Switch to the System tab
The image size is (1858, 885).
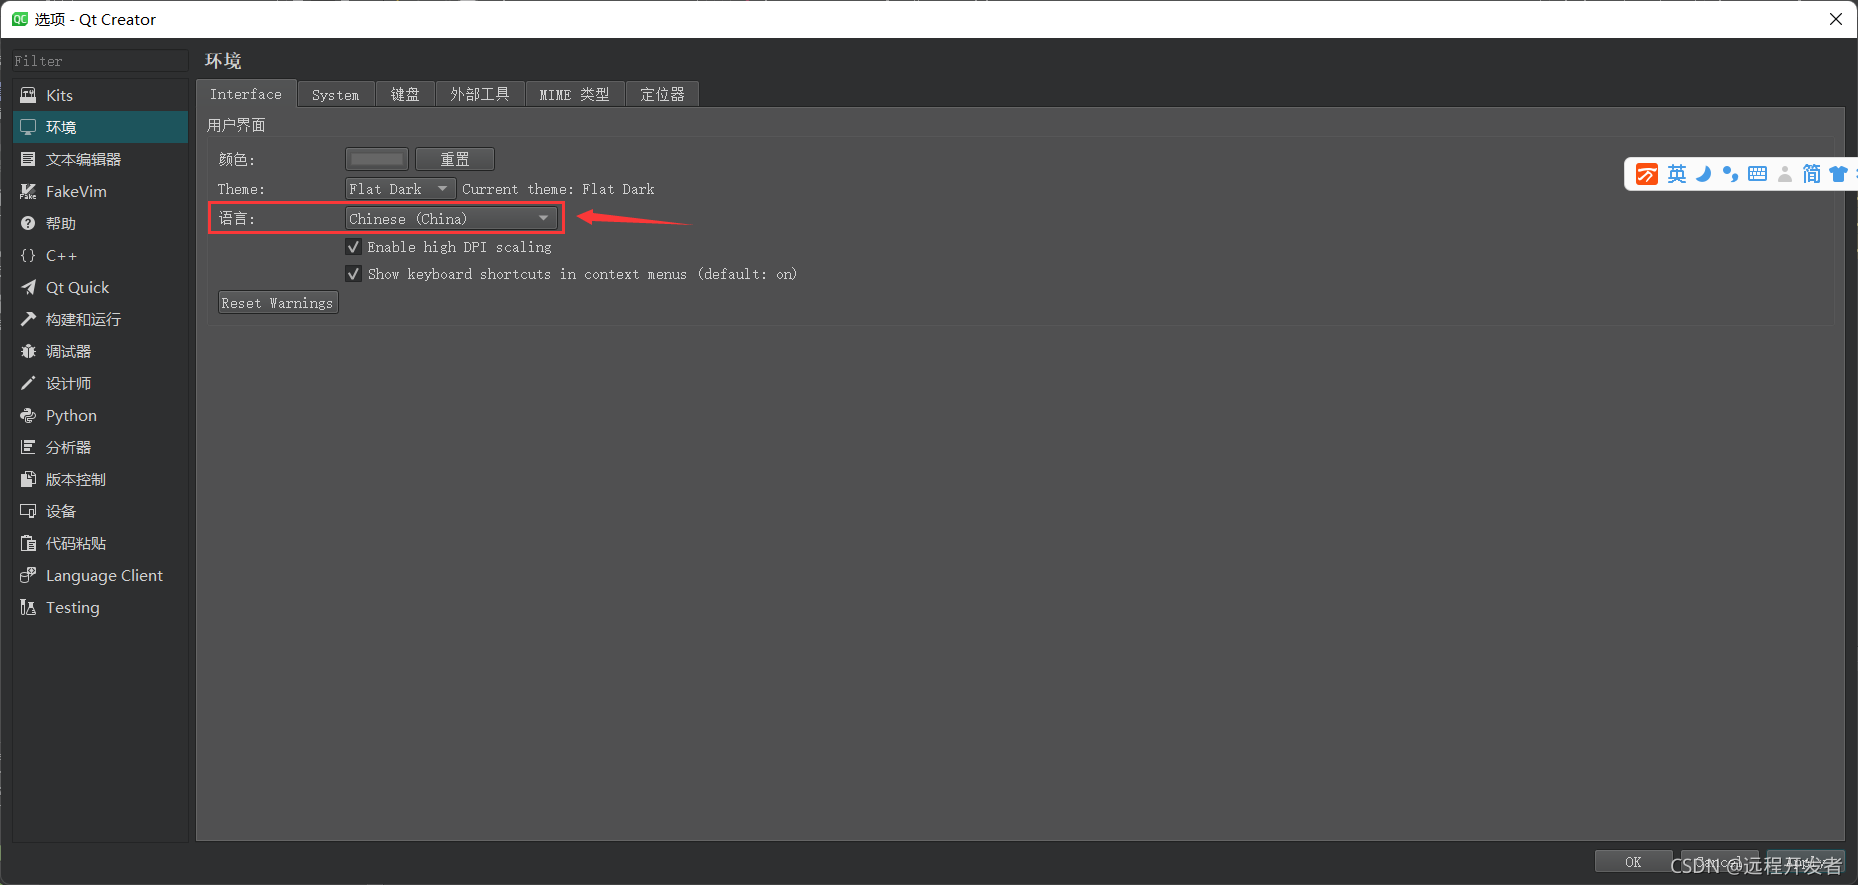pos(336,95)
